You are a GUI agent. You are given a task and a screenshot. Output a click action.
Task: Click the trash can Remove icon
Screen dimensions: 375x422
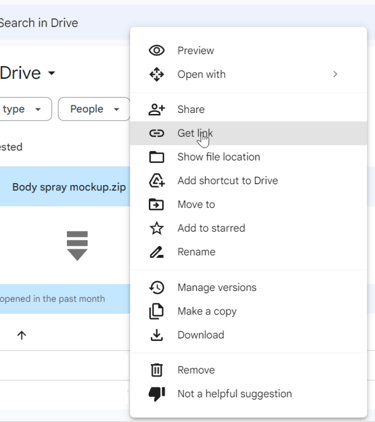pyautogui.click(x=156, y=370)
